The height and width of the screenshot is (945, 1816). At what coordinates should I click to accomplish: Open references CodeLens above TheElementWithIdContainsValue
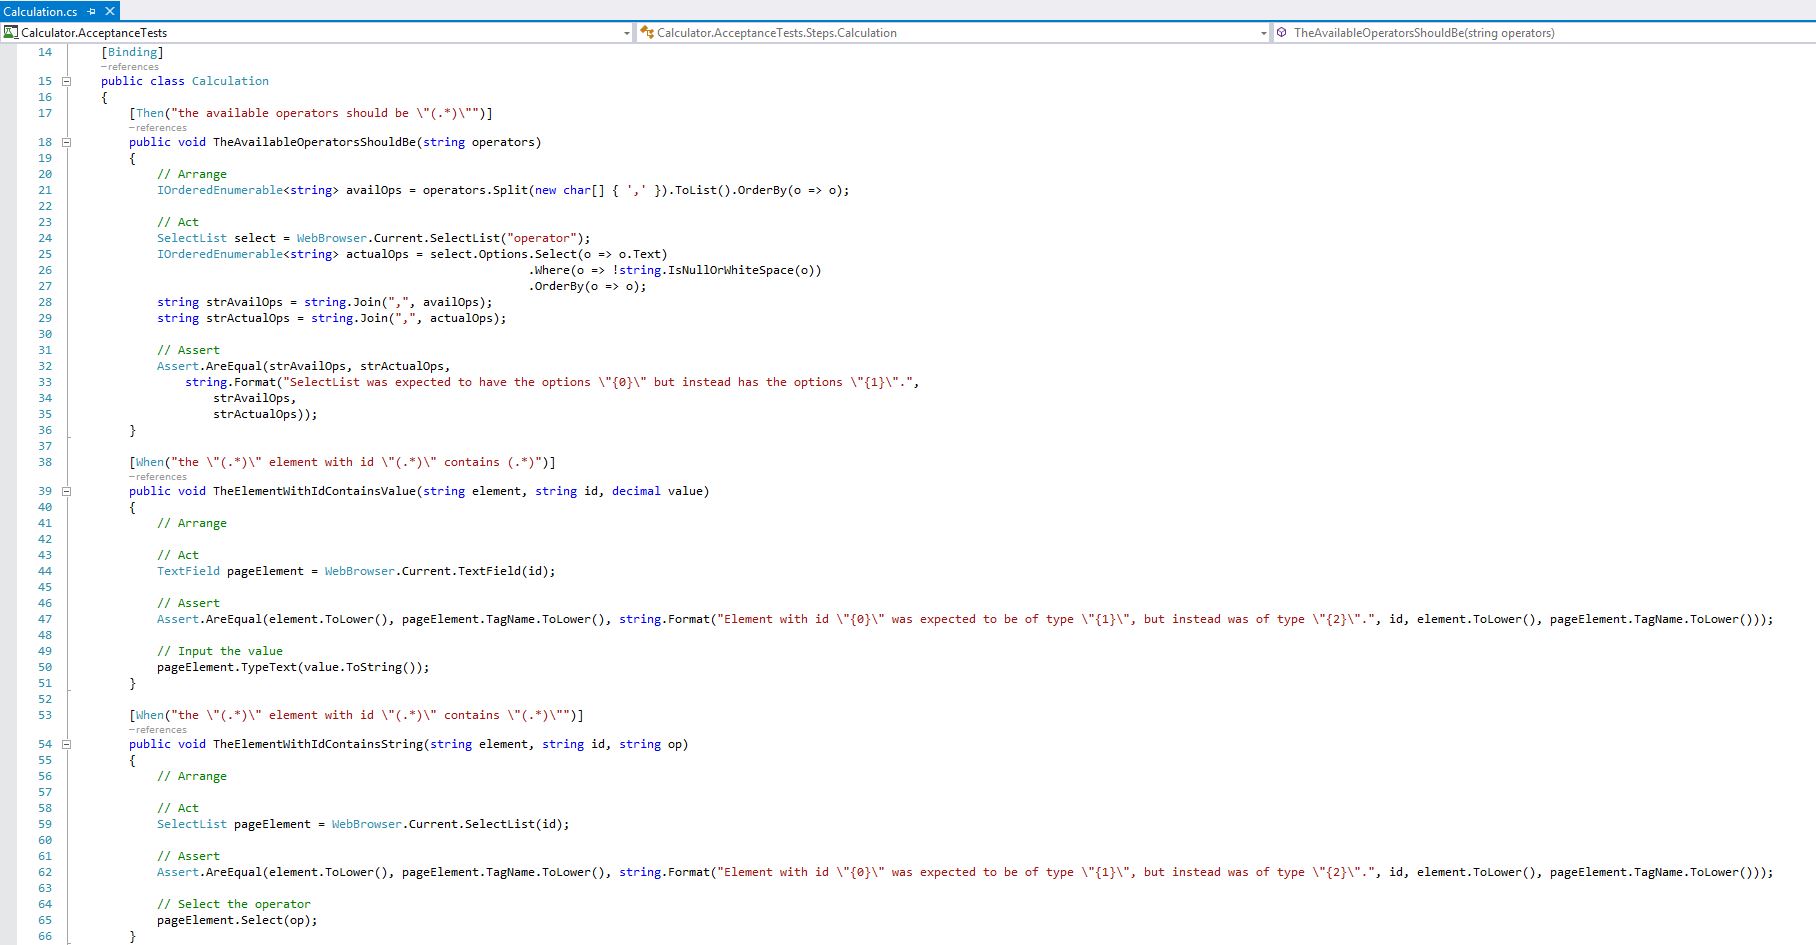coord(158,477)
